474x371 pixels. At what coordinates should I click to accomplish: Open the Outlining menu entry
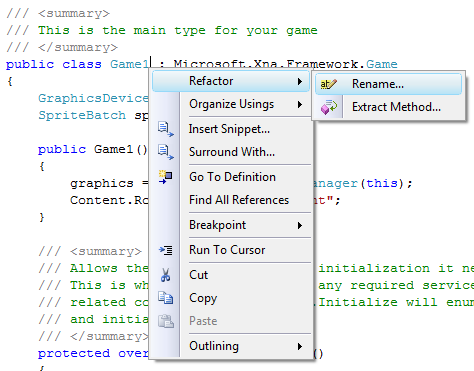(x=231, y=346)
